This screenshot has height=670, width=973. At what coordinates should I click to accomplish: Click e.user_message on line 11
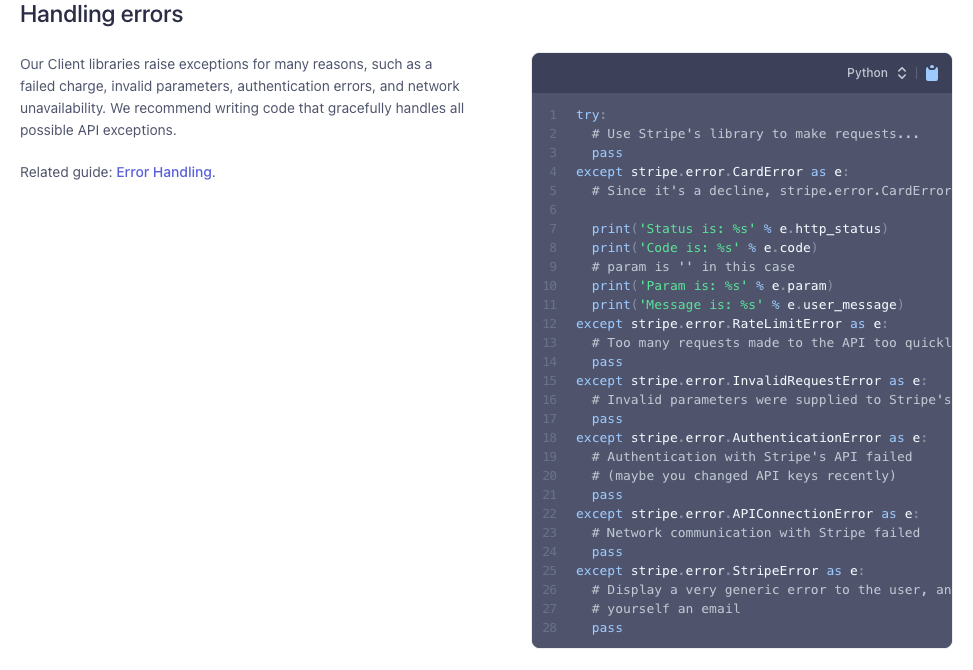(842, 305)
